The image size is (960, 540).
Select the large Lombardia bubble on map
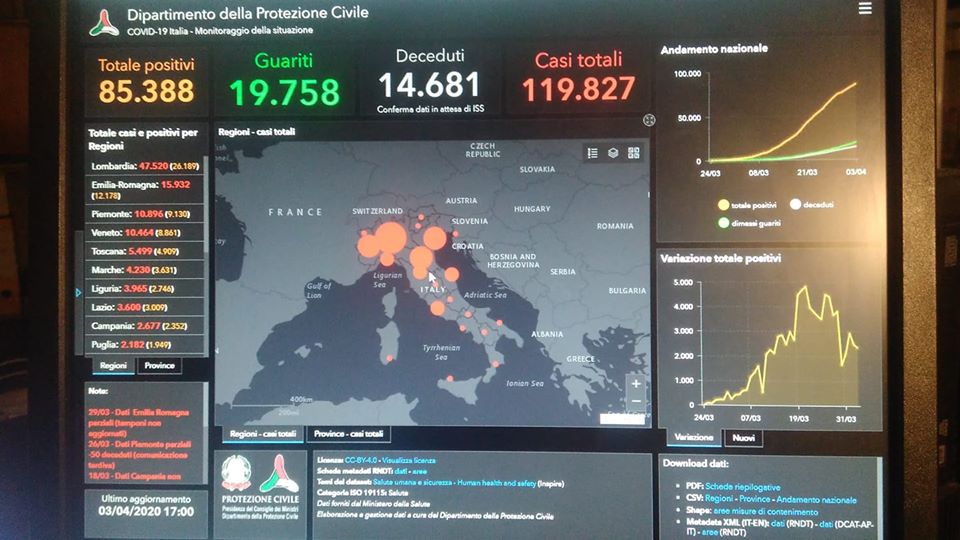(x=390, y=238)
